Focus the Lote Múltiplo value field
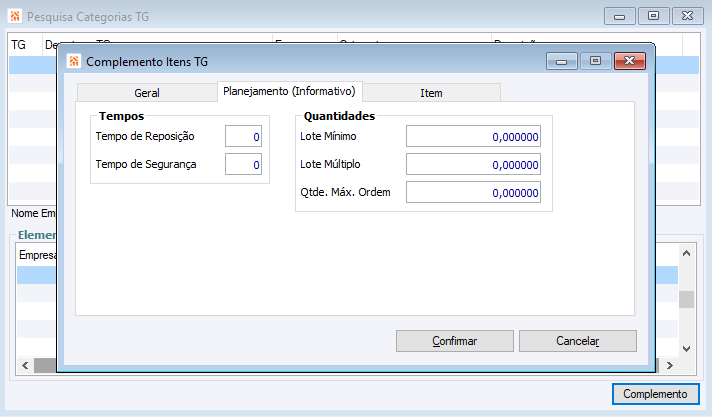This screenshot has width=712, height=417. click(473, 164)
